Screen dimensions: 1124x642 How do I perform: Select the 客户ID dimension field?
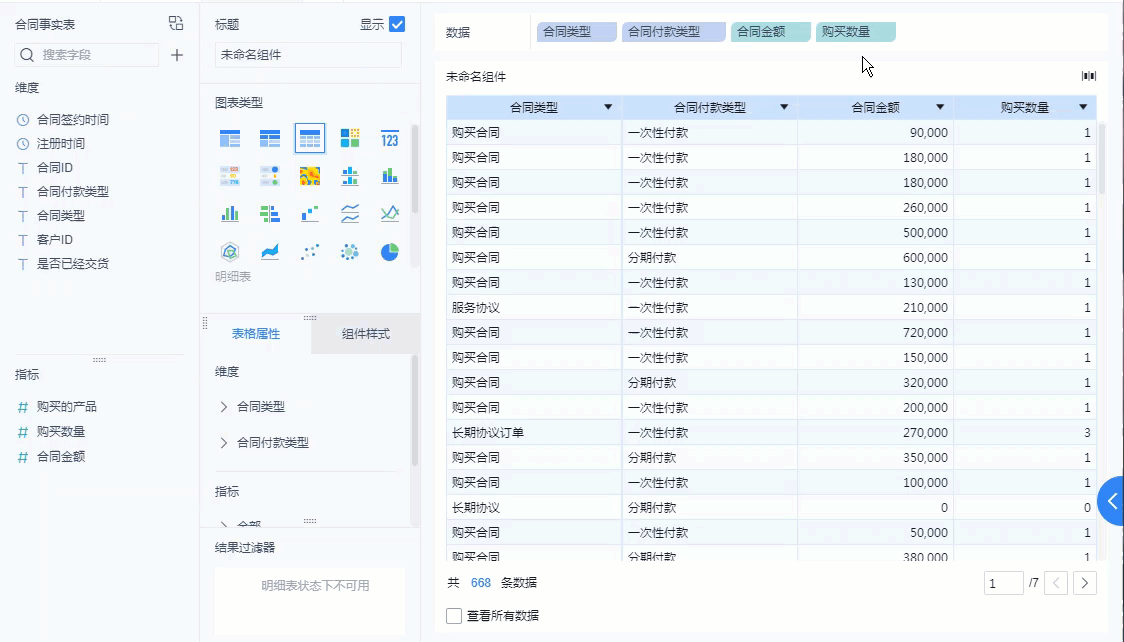click(x=54, y=239)
